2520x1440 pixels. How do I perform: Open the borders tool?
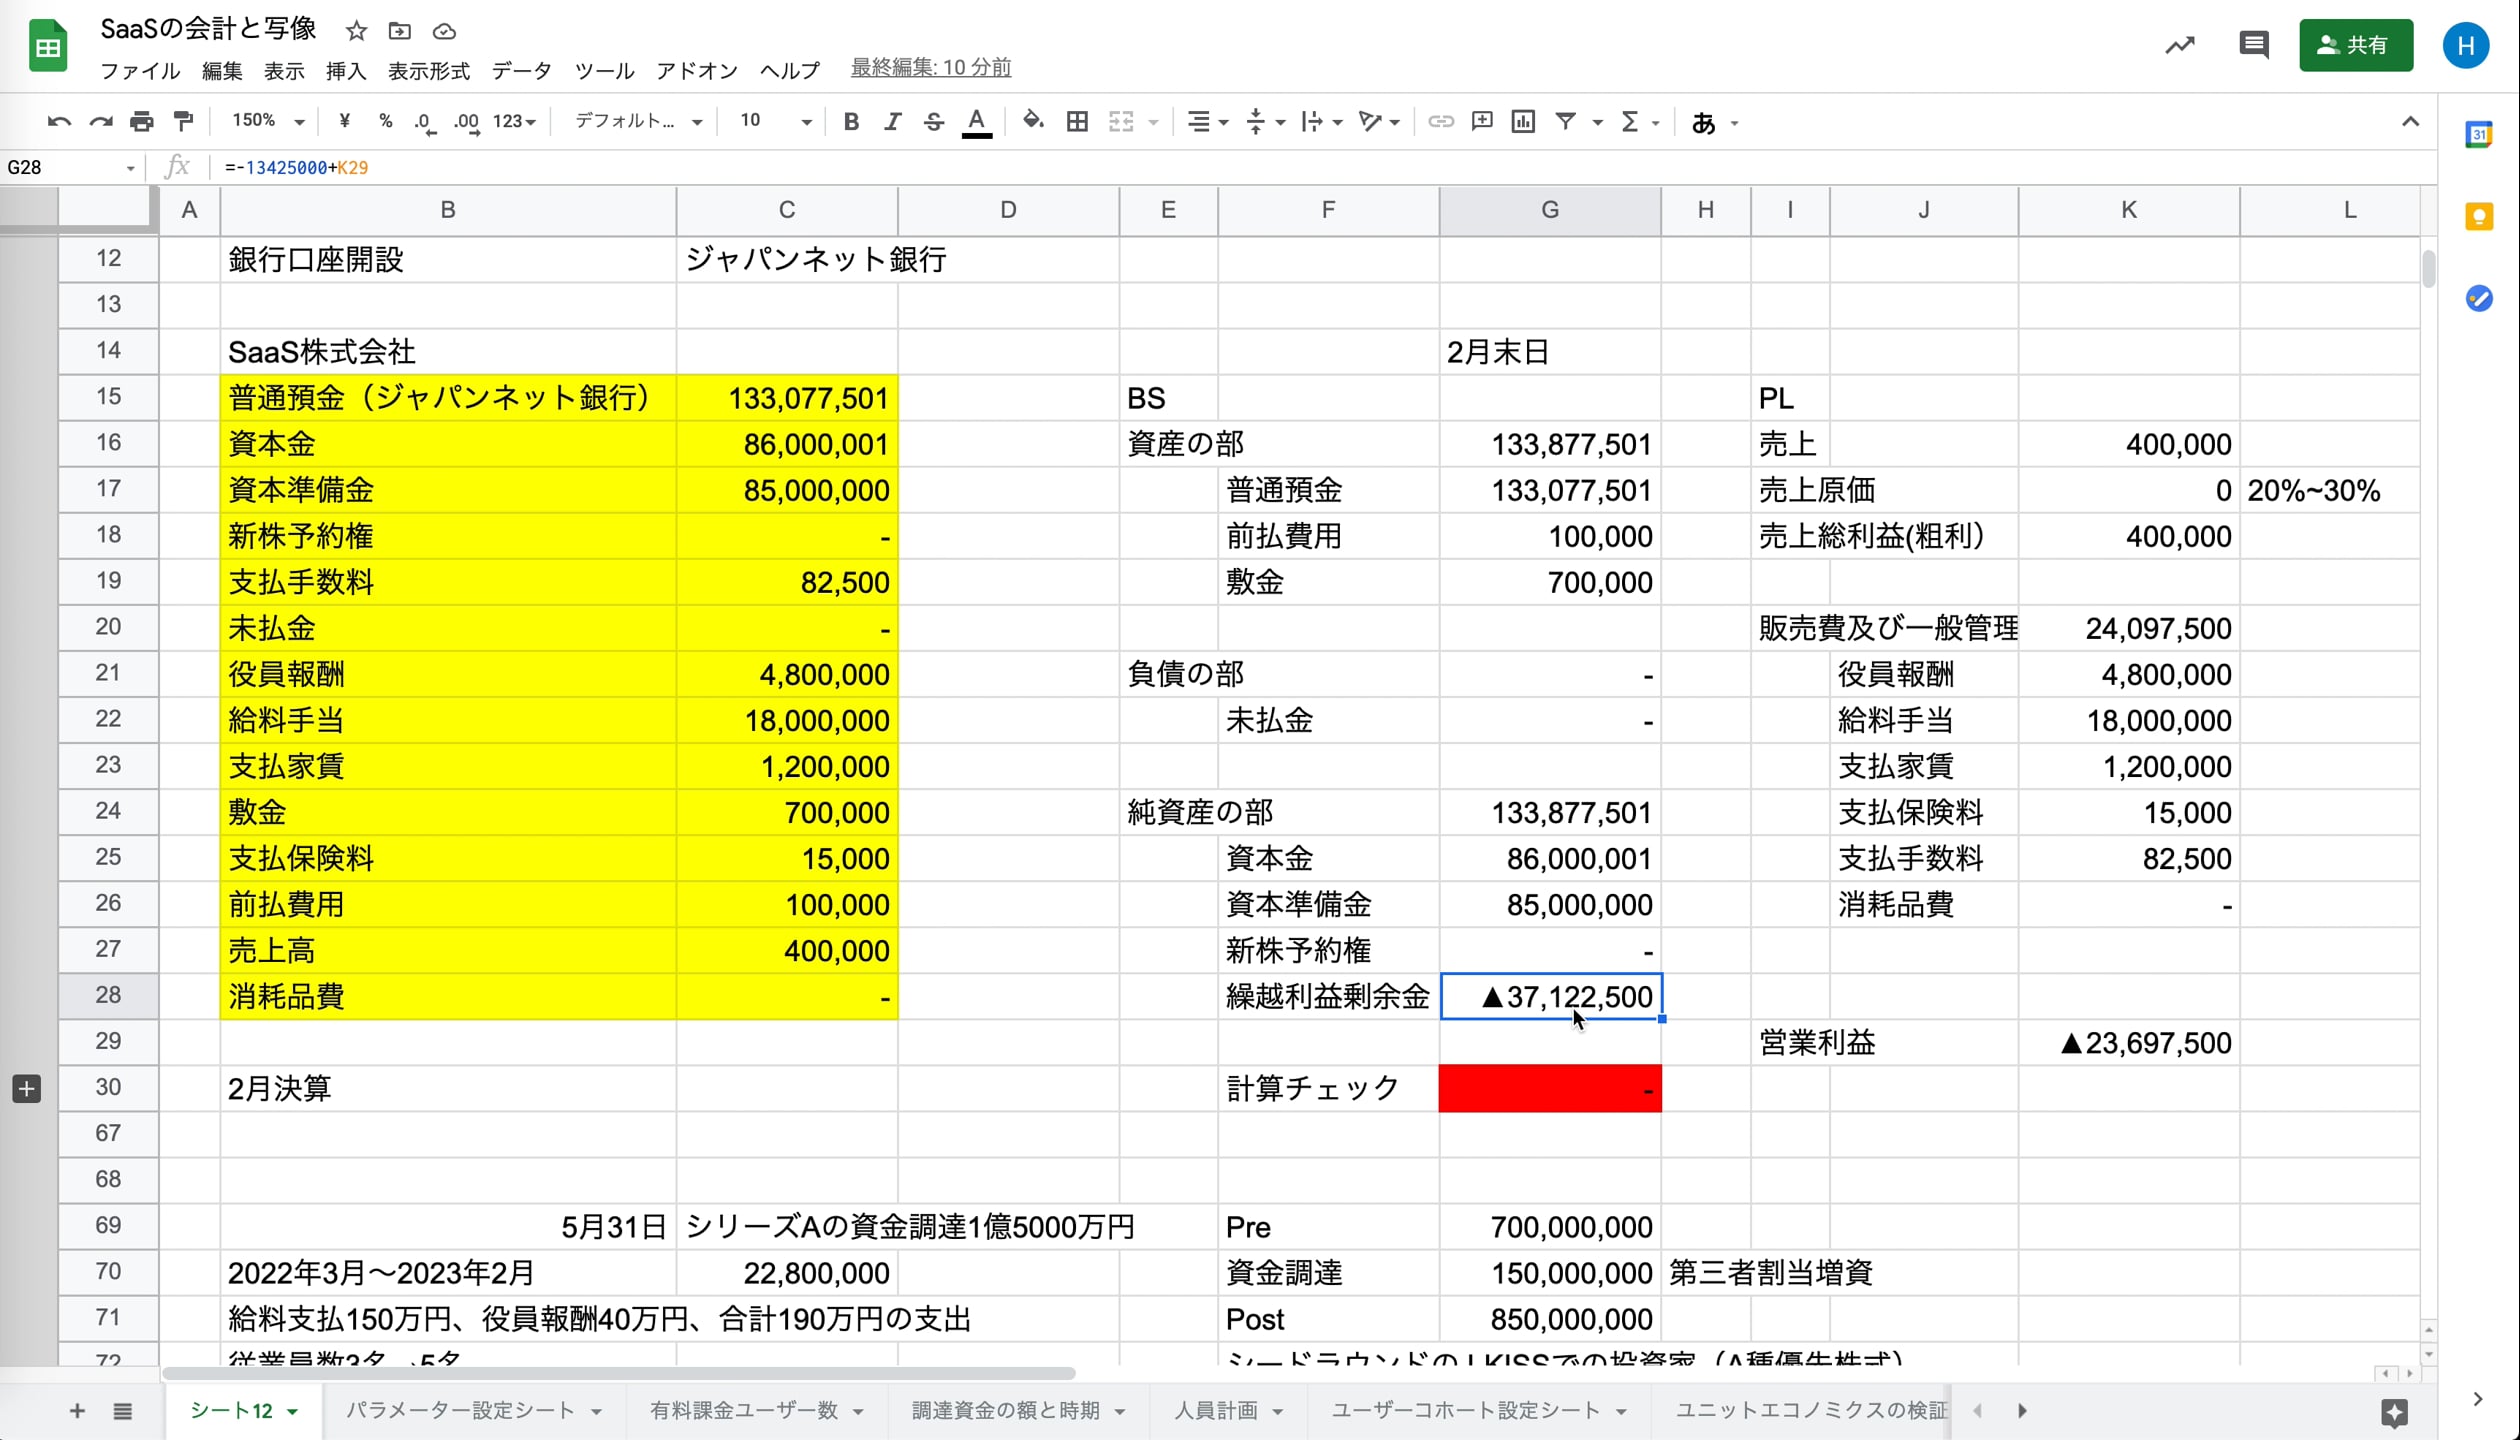tap(1077, 122)
